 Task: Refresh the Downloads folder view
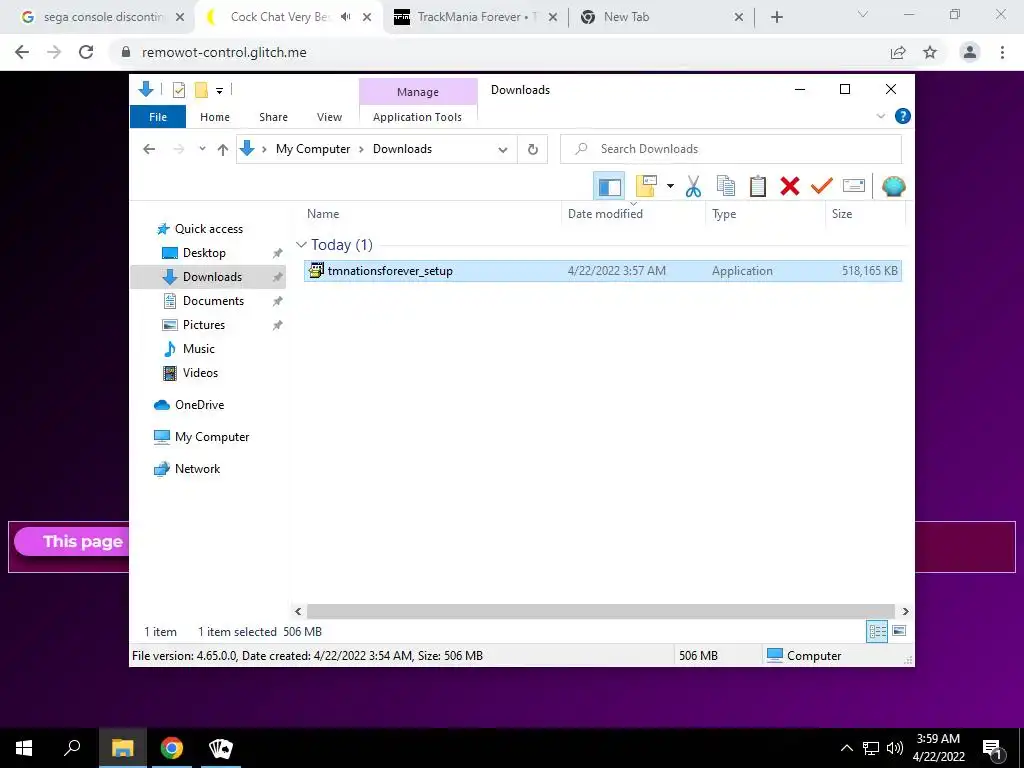point(533,150)
